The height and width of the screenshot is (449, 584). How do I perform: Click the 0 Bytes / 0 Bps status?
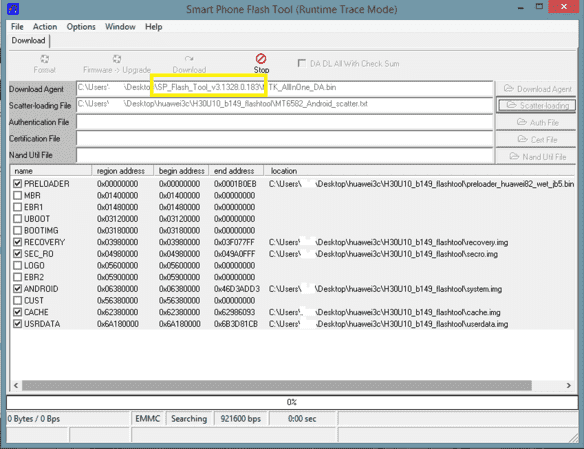point(34,418)
